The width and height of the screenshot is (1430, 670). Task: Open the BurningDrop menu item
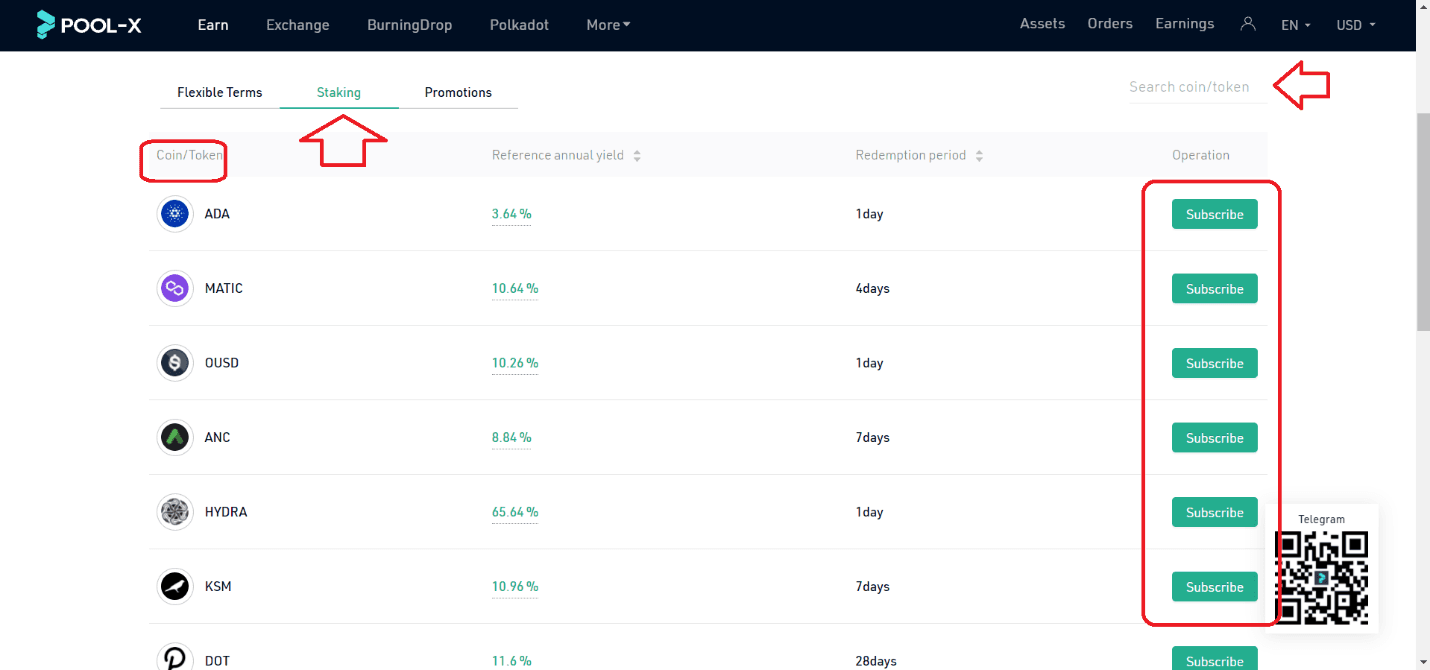click(x=410, y=25)
